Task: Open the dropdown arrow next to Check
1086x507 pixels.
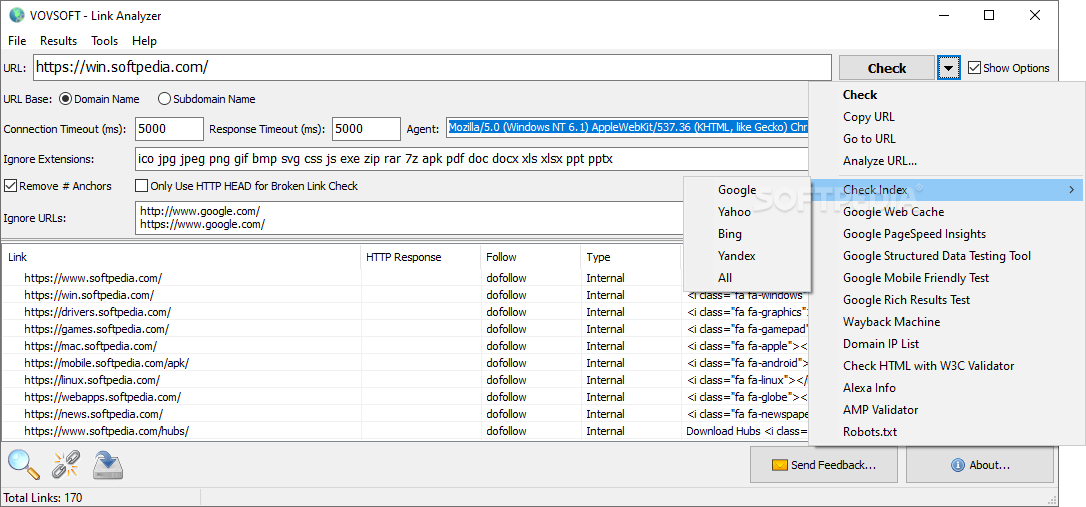Action: 949,68
